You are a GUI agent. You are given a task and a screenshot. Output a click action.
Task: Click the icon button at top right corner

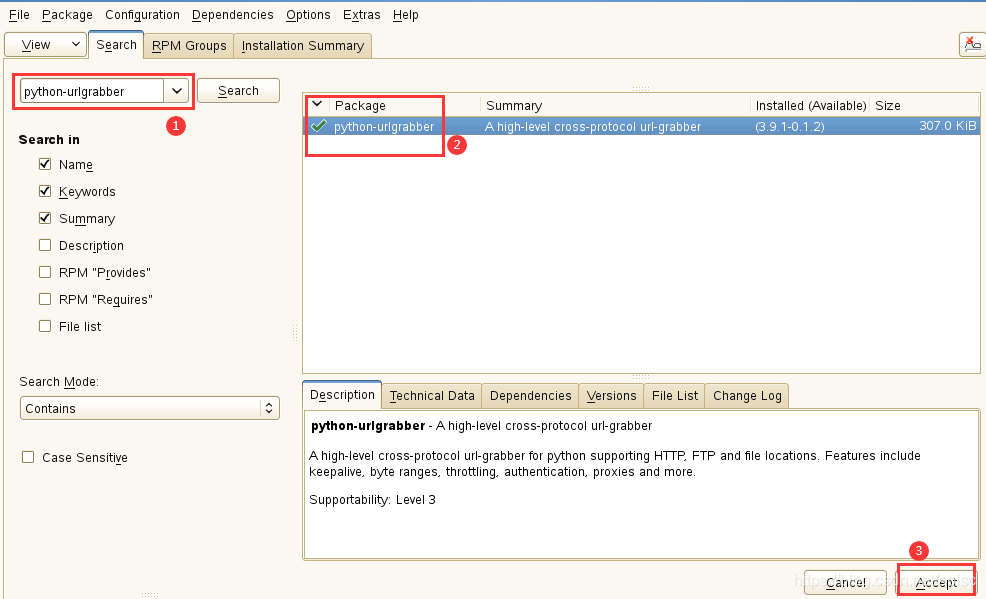point(972,45)
